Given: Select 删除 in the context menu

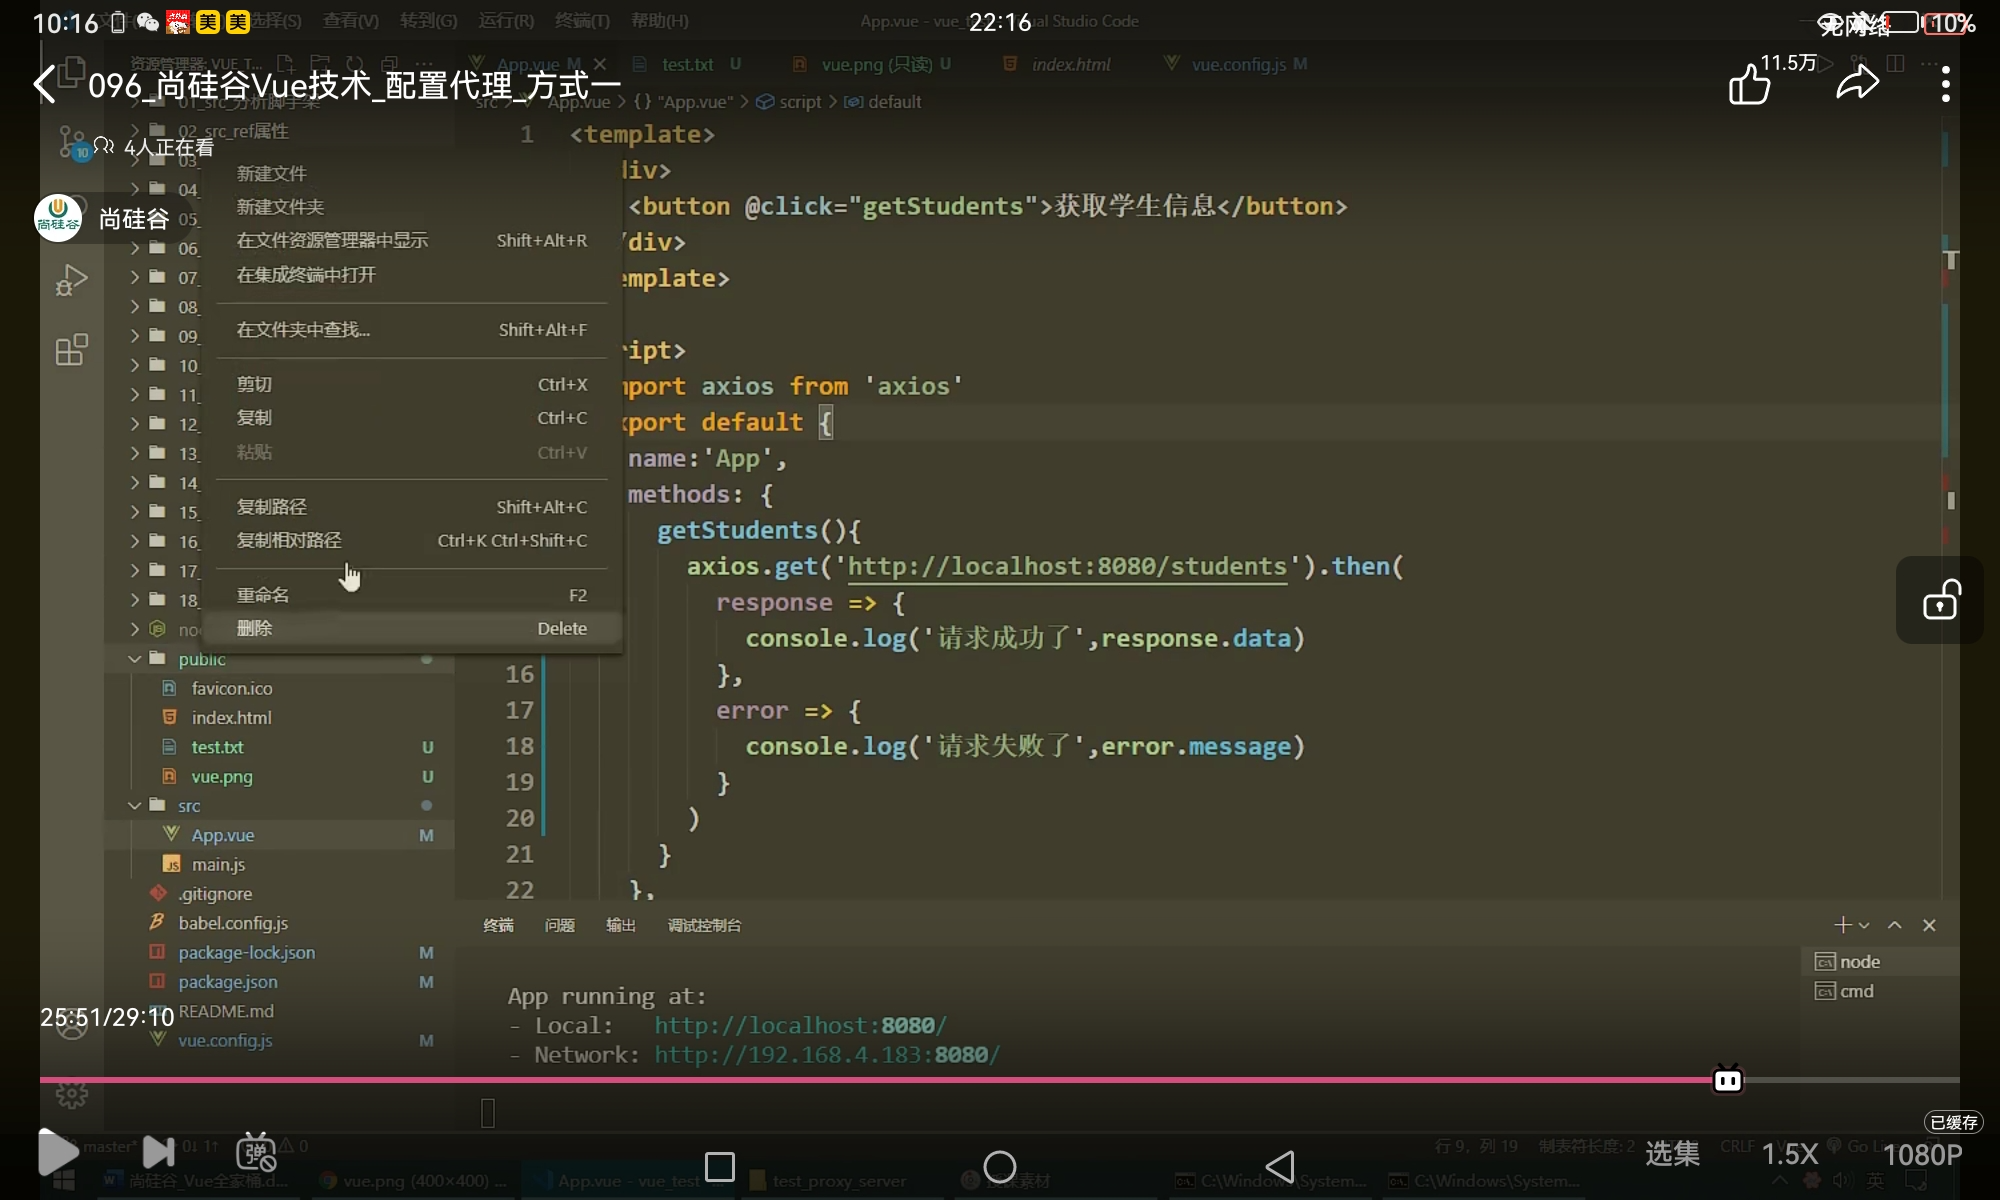Looking at the screenshot, I should [254, 628].
